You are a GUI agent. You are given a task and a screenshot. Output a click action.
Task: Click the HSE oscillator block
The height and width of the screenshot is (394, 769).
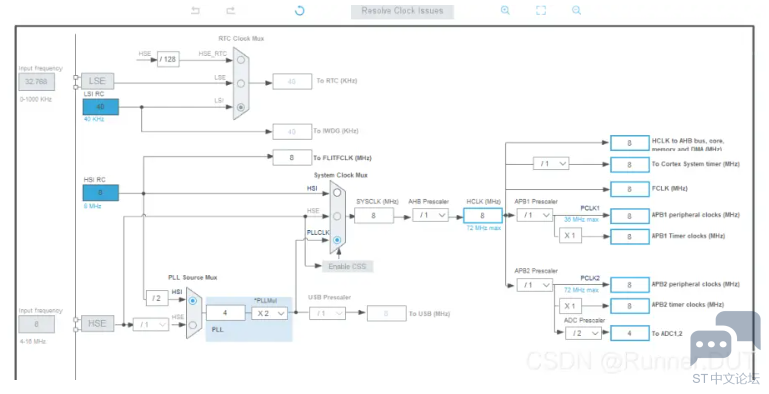click(x=97, y=324)
